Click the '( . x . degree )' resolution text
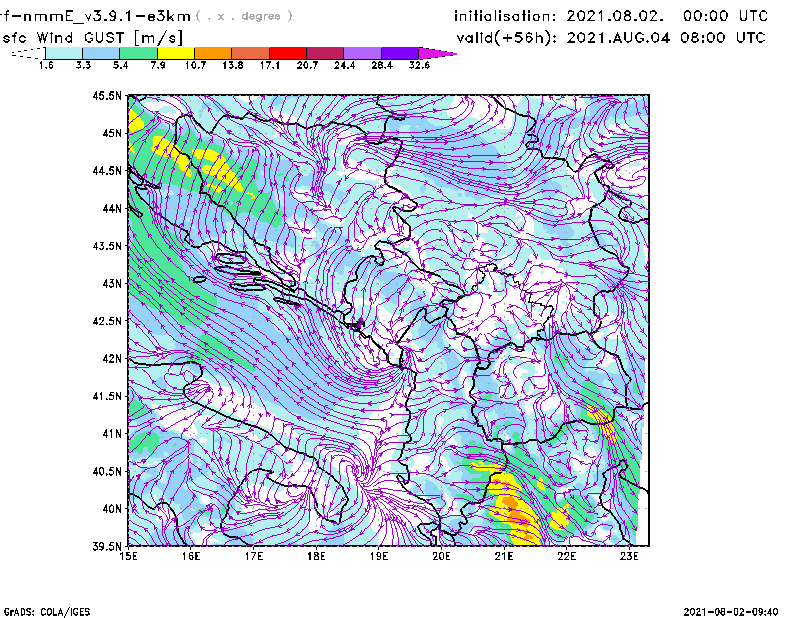Image resolution: width=800 pixels, height=618 pixels. [244, 16]
